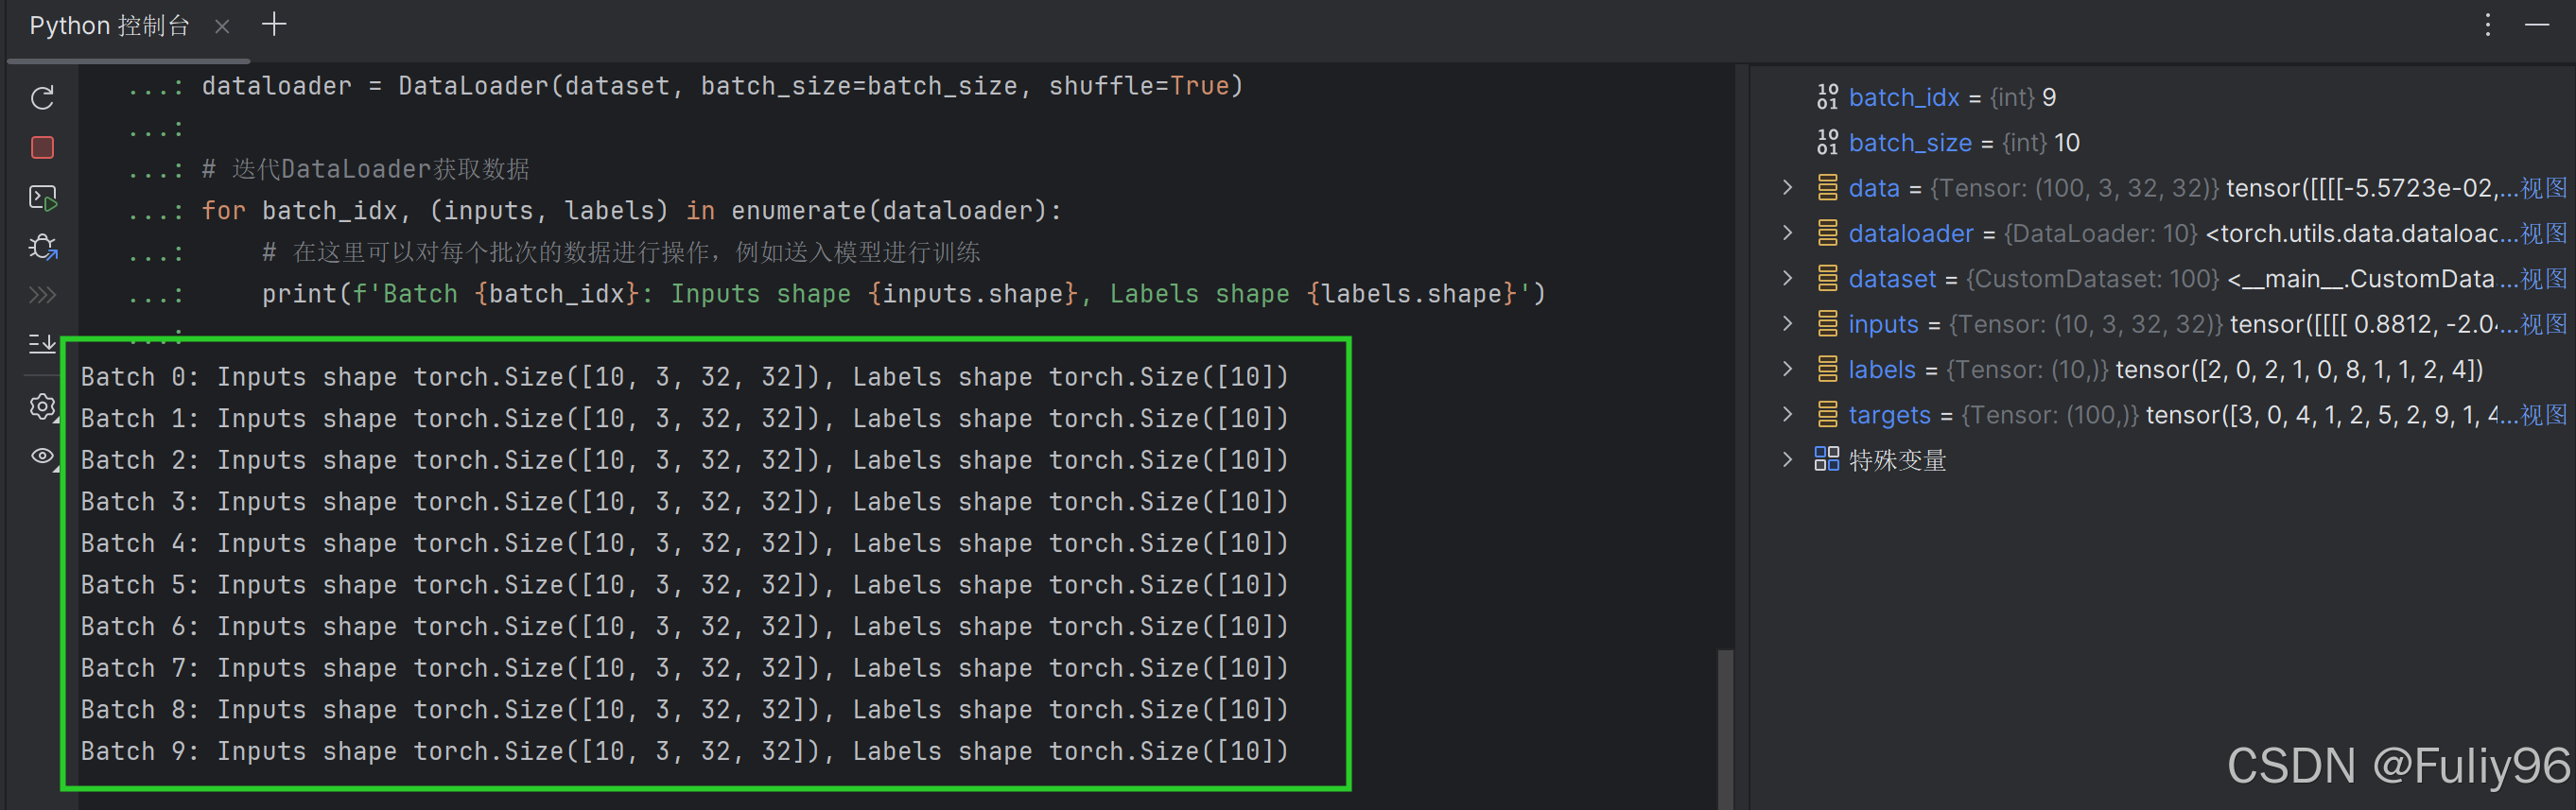The height and width of the screenshot is (810, 2576).
Task: Attach the debugger bug icon
Action: coord(42,246)
